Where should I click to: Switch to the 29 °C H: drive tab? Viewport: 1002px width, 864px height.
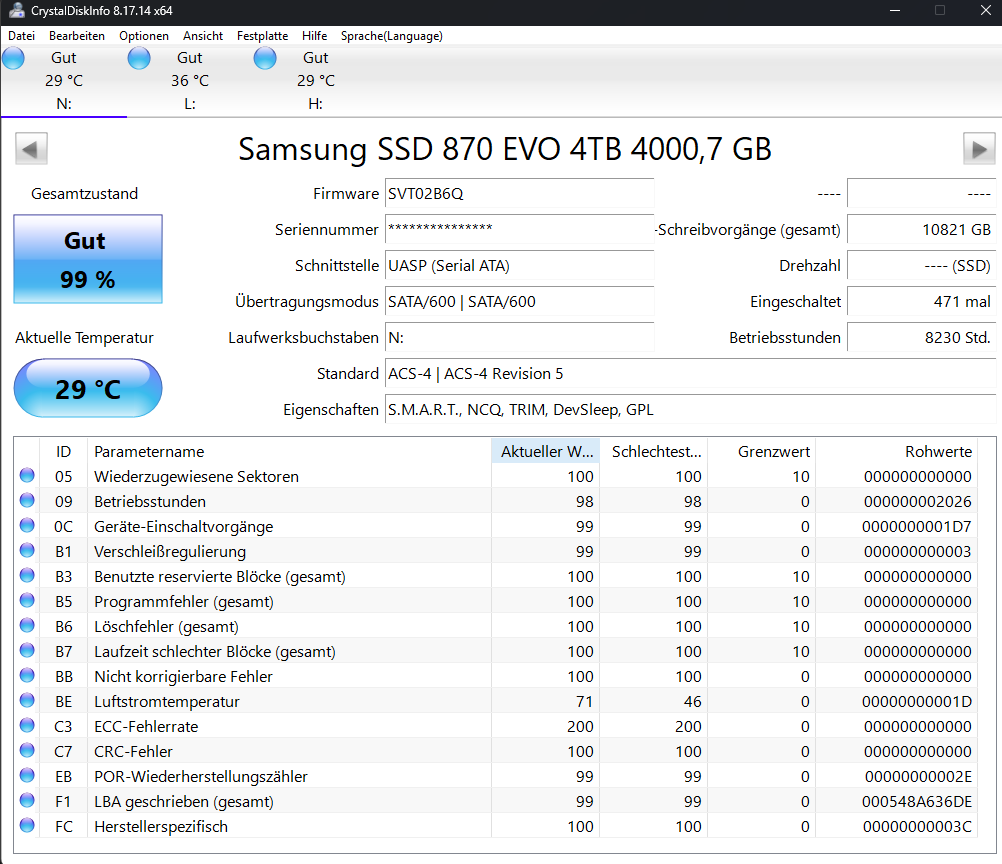point(315,81)
